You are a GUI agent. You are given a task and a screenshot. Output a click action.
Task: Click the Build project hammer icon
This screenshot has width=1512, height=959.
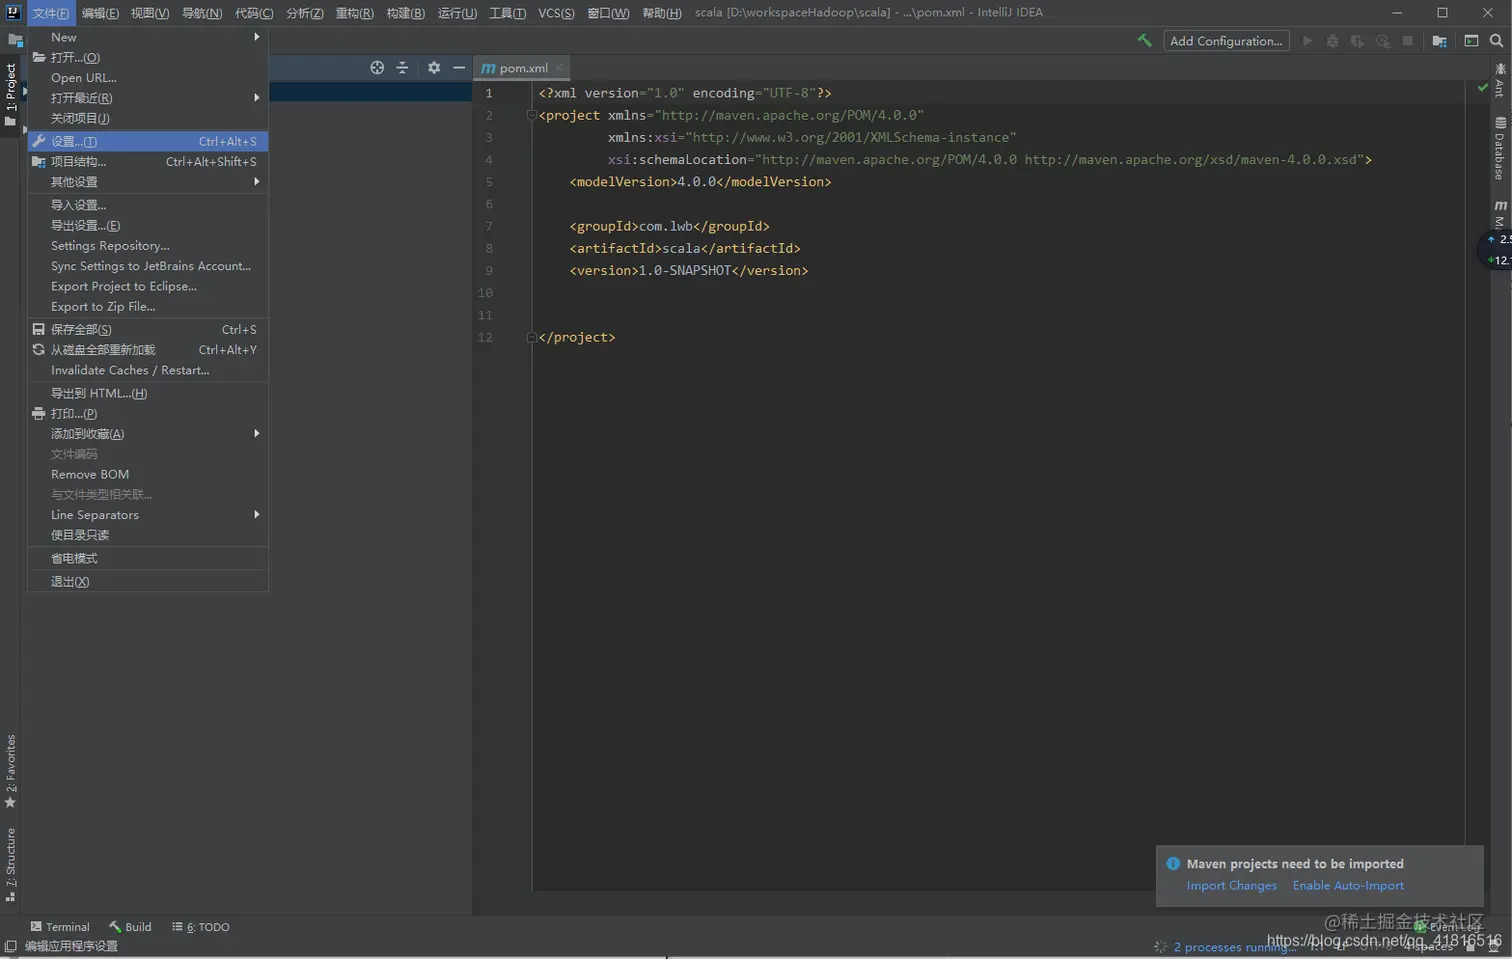tap(1145, 41)
